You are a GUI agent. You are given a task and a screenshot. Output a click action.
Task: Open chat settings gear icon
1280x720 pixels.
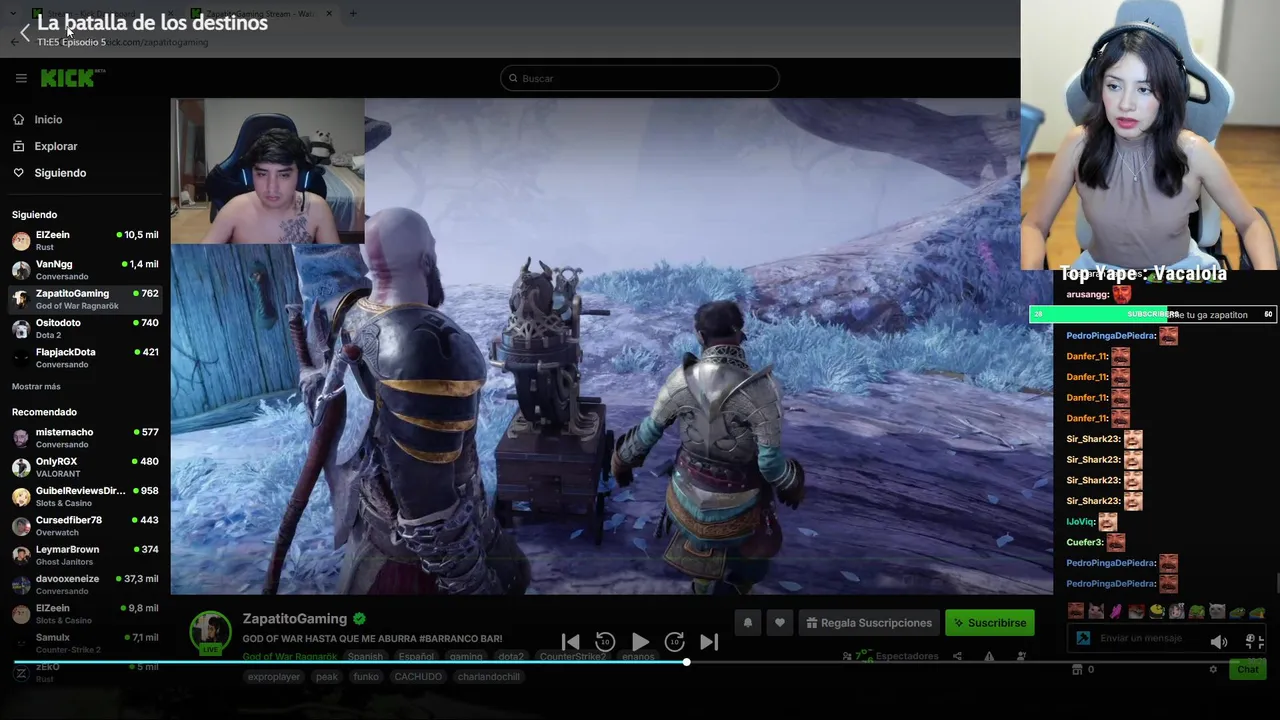[x=1213, y=669]
